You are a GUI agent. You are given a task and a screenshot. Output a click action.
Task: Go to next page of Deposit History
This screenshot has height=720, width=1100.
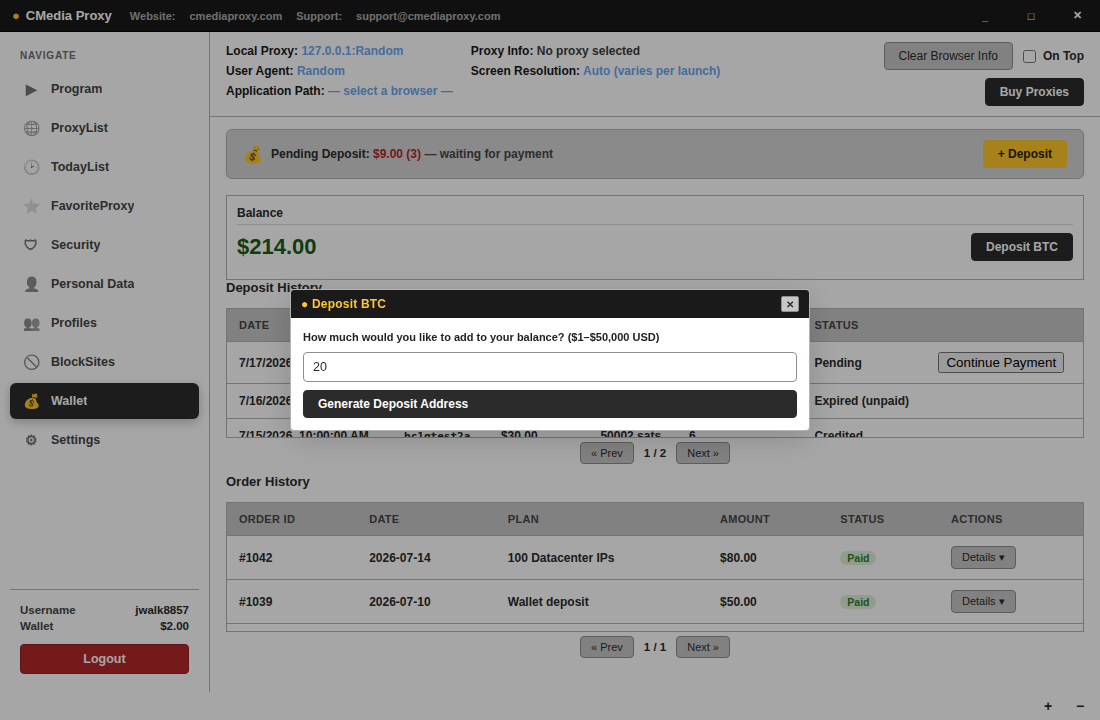[702, 453]
